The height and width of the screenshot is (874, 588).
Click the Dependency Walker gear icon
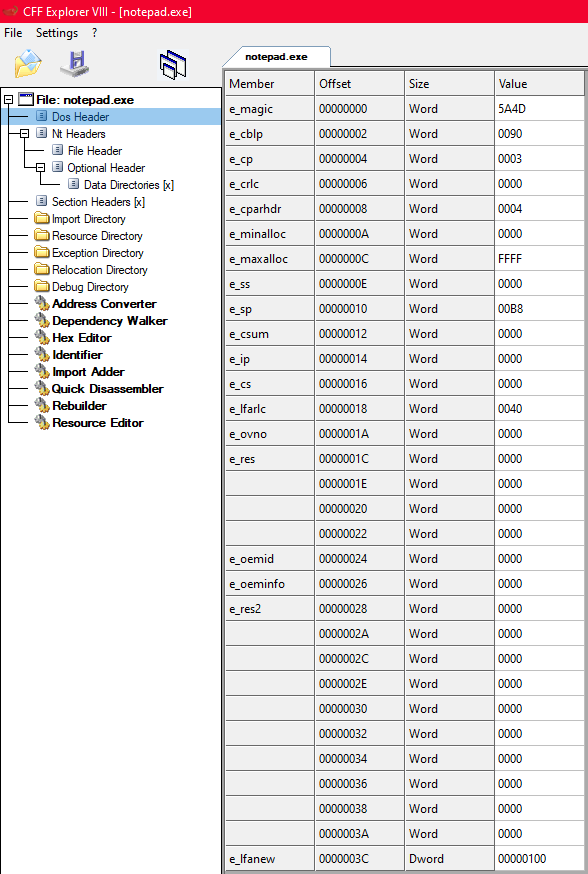tap(42, 321)
